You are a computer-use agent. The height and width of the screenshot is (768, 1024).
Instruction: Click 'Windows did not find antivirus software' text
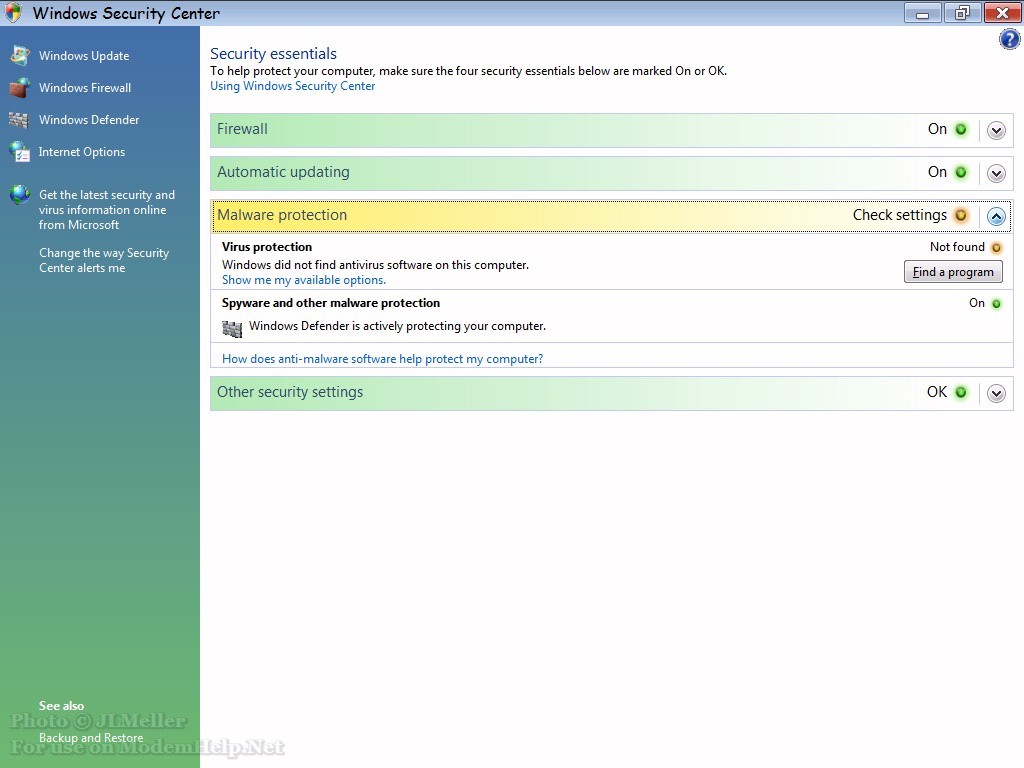376,264
